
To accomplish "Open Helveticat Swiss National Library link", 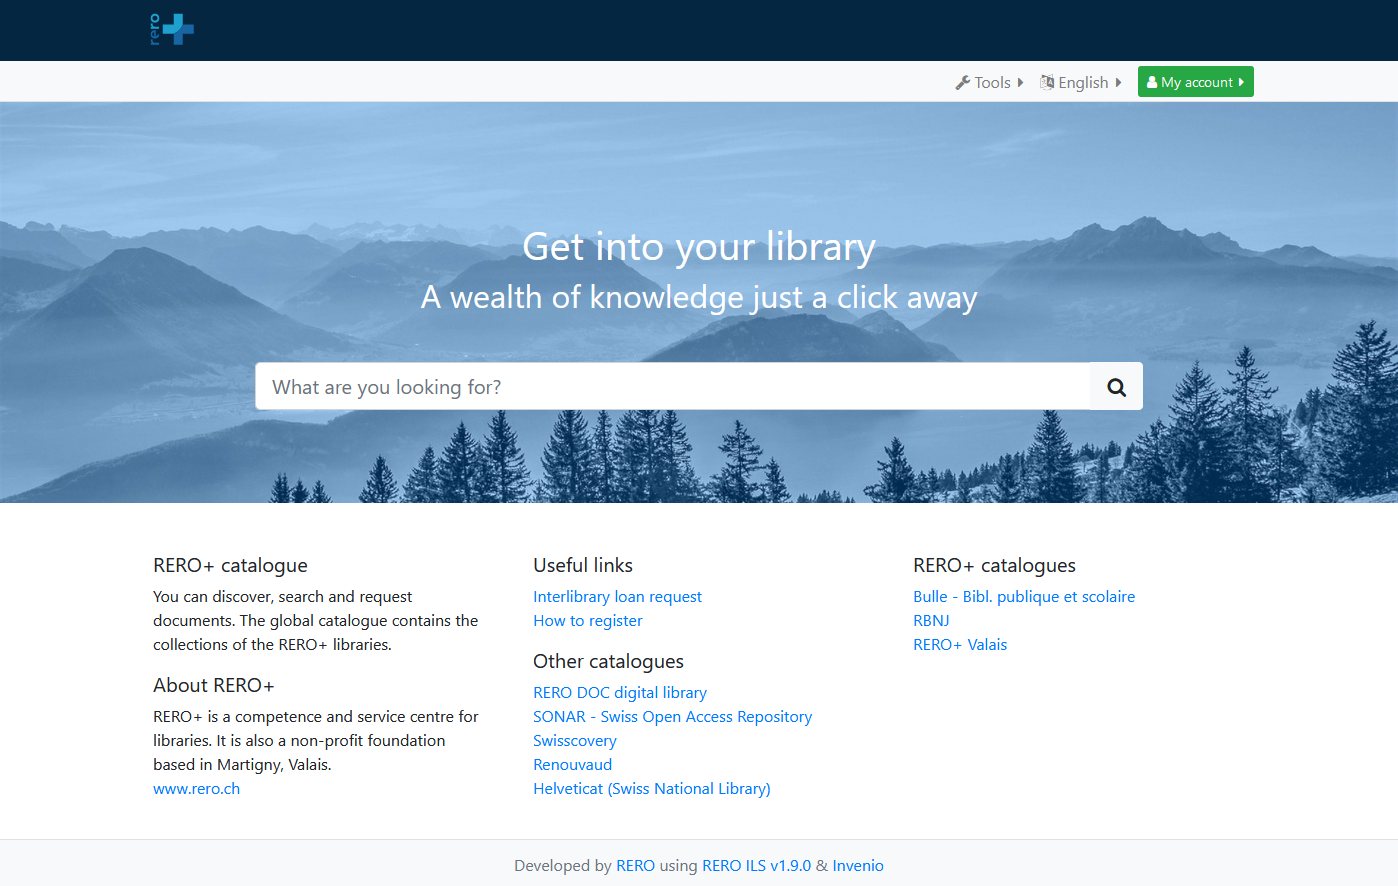I will tap(652, 789).
